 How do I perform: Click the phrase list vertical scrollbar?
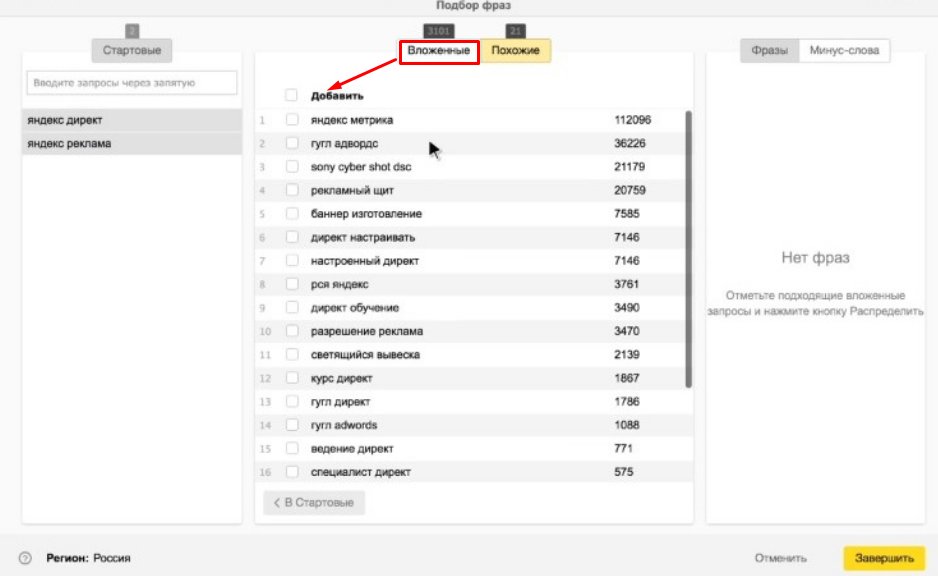point(689,249)
